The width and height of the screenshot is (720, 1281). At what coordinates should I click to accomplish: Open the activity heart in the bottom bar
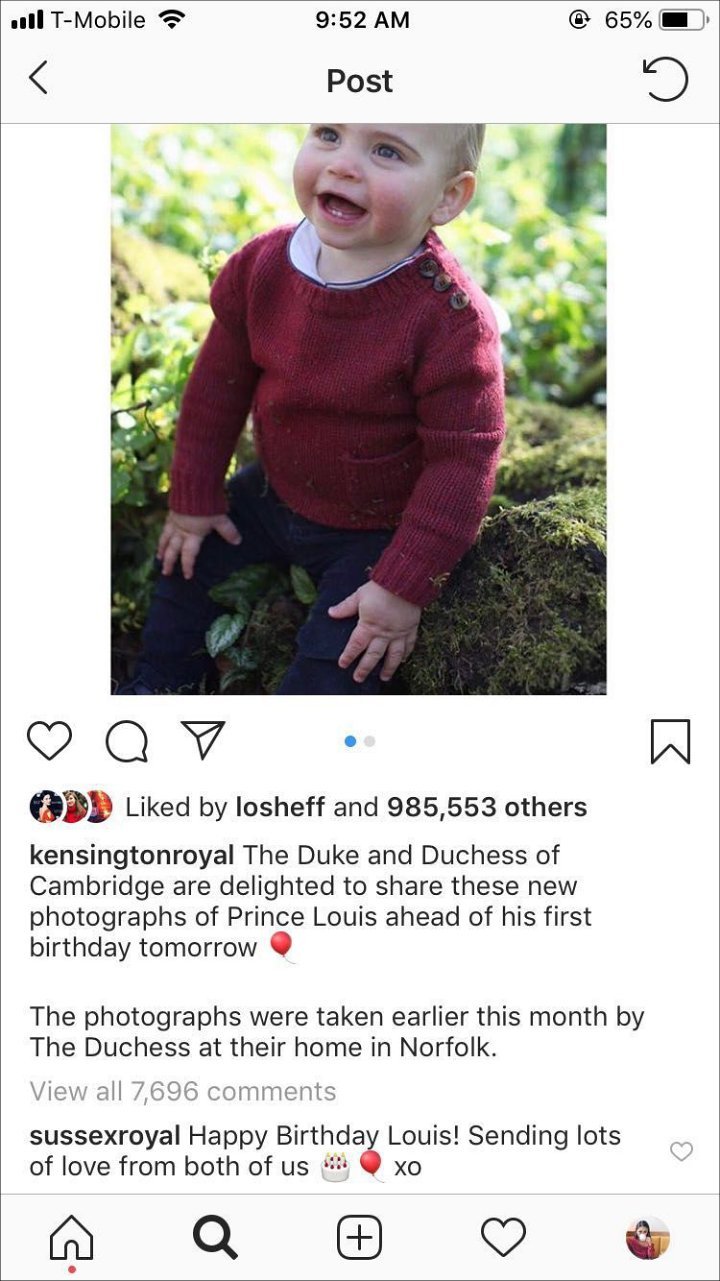(503, 1239)
